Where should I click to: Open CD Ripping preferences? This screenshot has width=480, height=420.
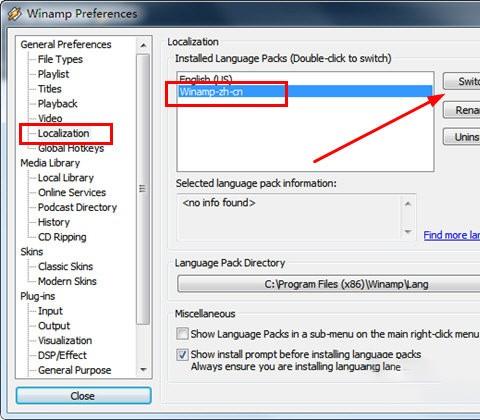(x=62, y=237)
